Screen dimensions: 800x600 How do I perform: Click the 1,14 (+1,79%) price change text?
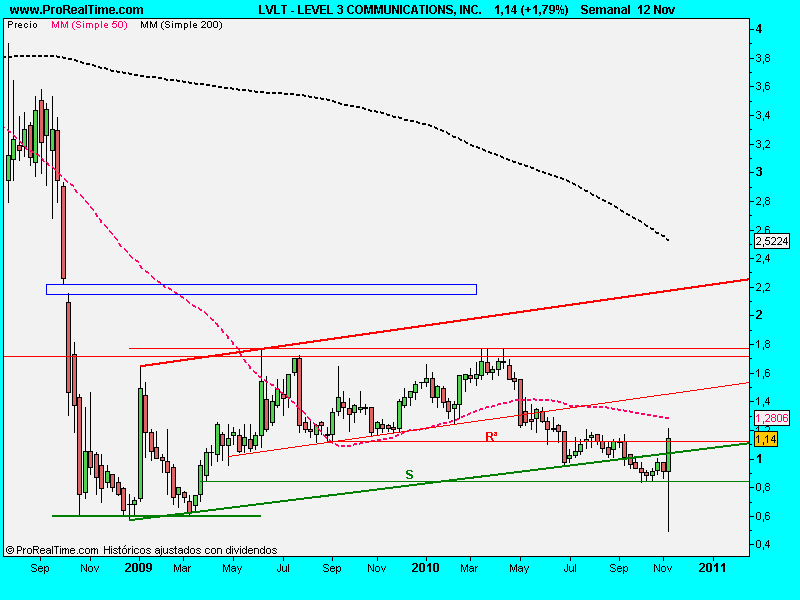click(x=531, y=10)
